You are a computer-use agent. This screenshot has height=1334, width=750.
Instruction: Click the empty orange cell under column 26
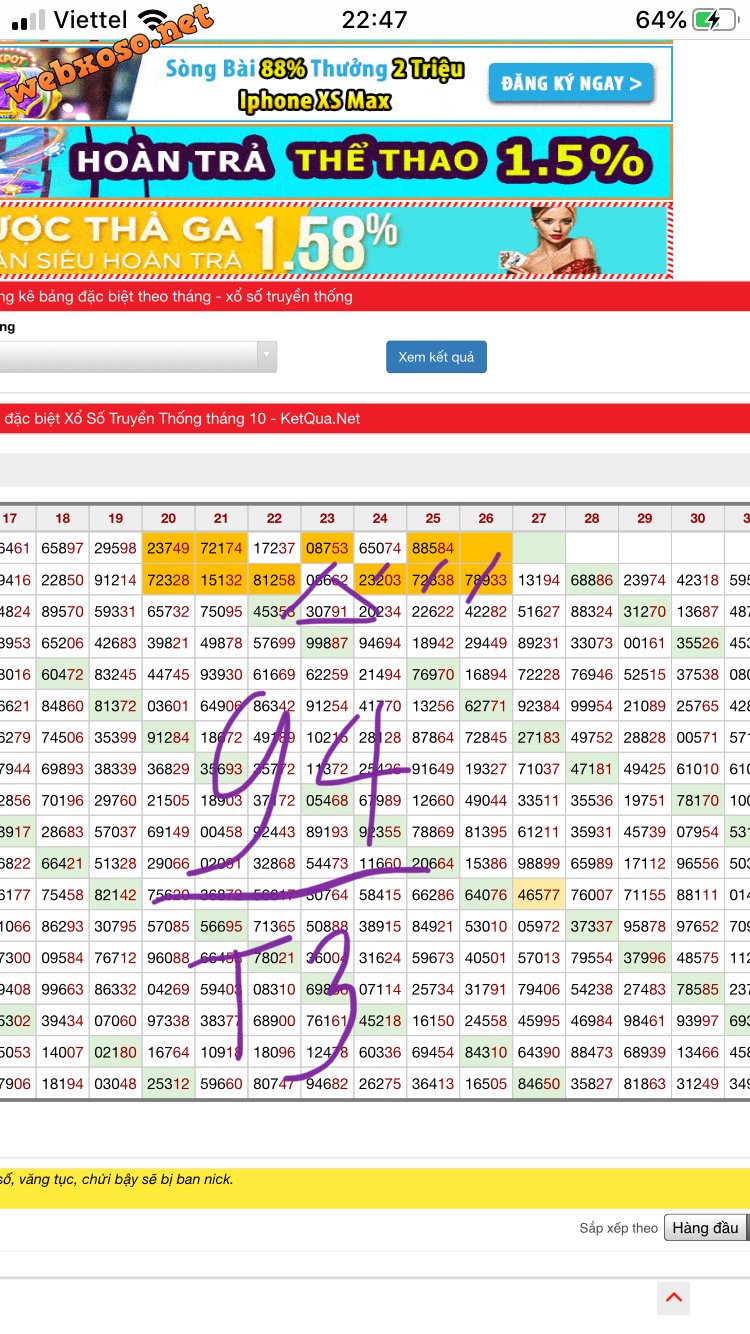click(486, 548)
